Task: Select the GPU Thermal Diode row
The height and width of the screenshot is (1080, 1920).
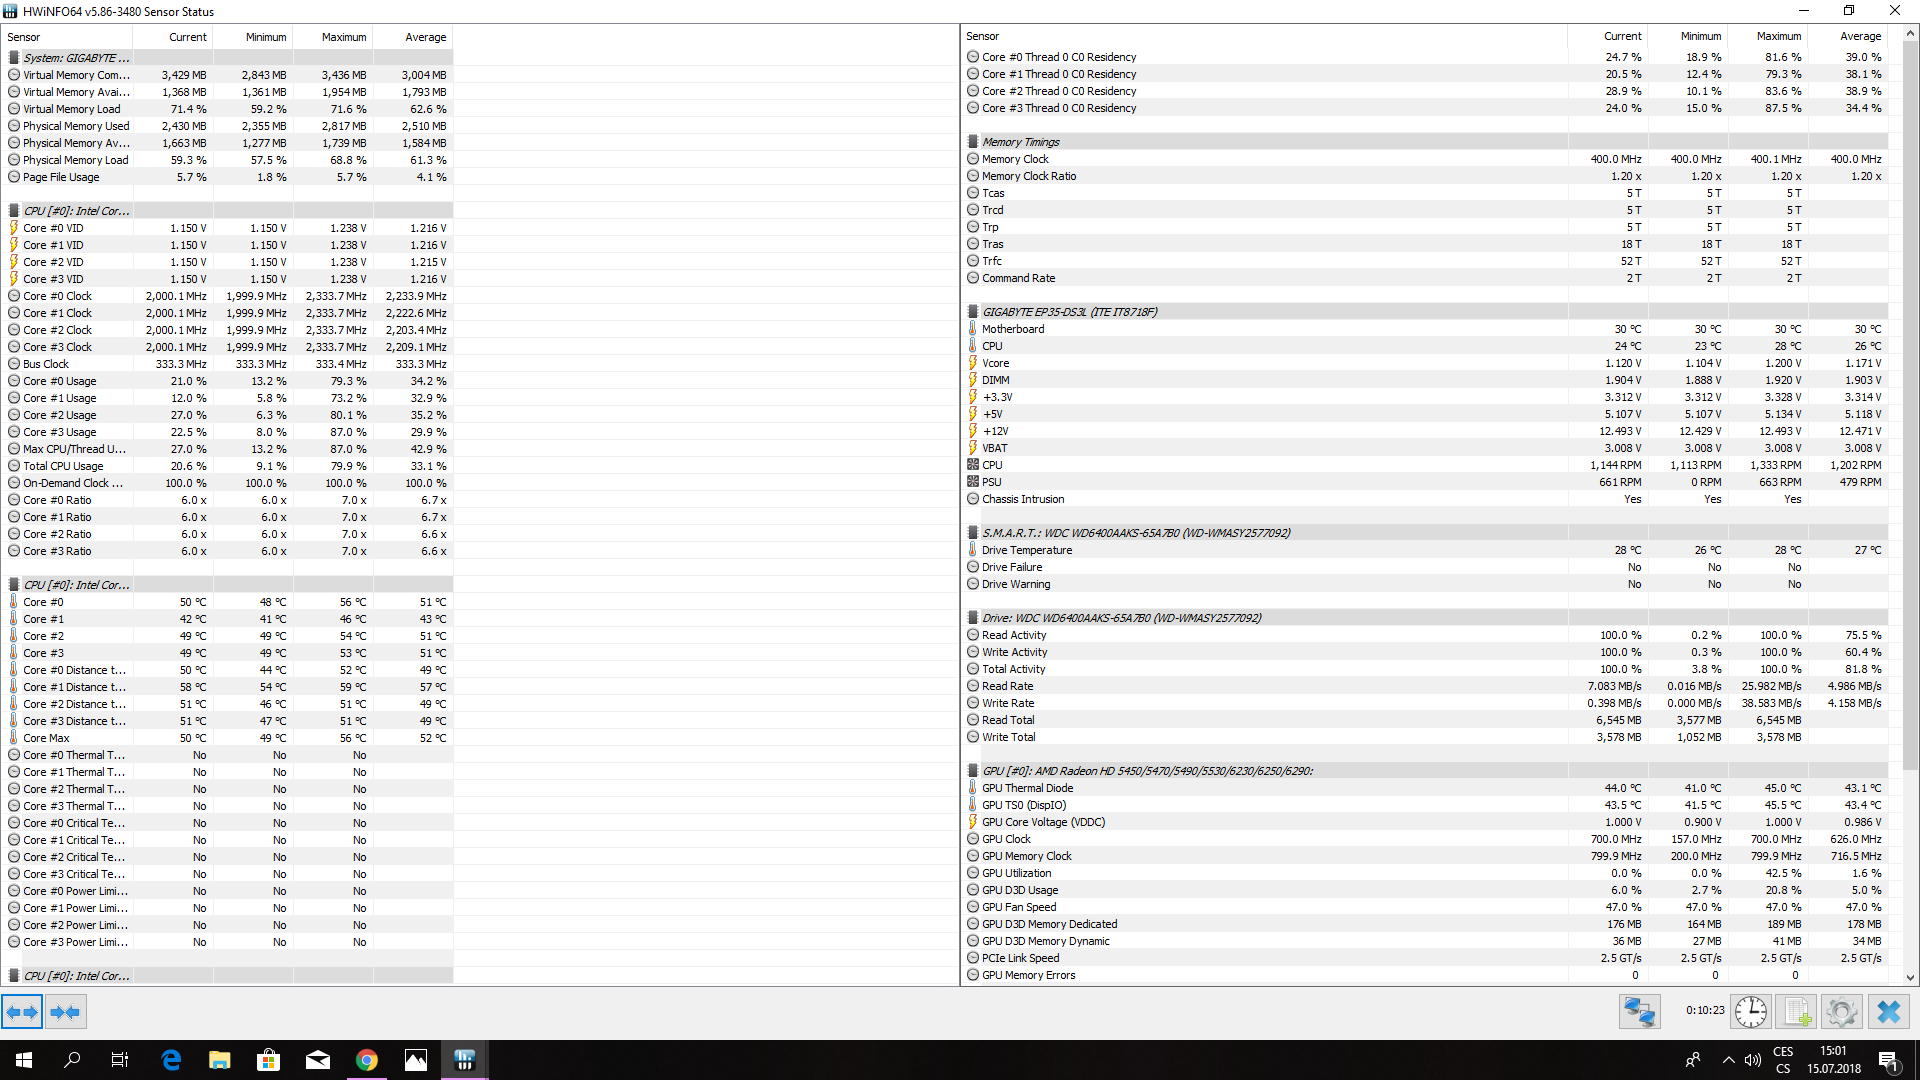Action: pos(1027,788)
